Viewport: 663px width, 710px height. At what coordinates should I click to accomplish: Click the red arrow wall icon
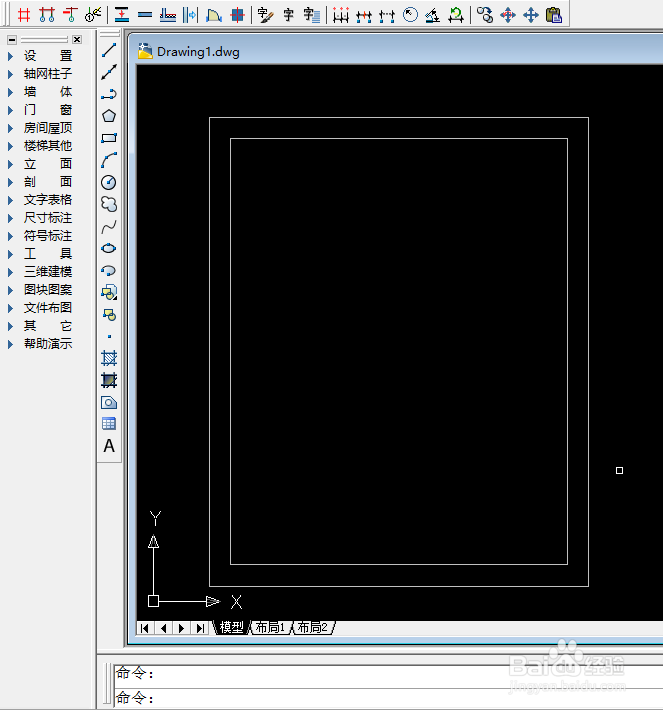(121, 15)
